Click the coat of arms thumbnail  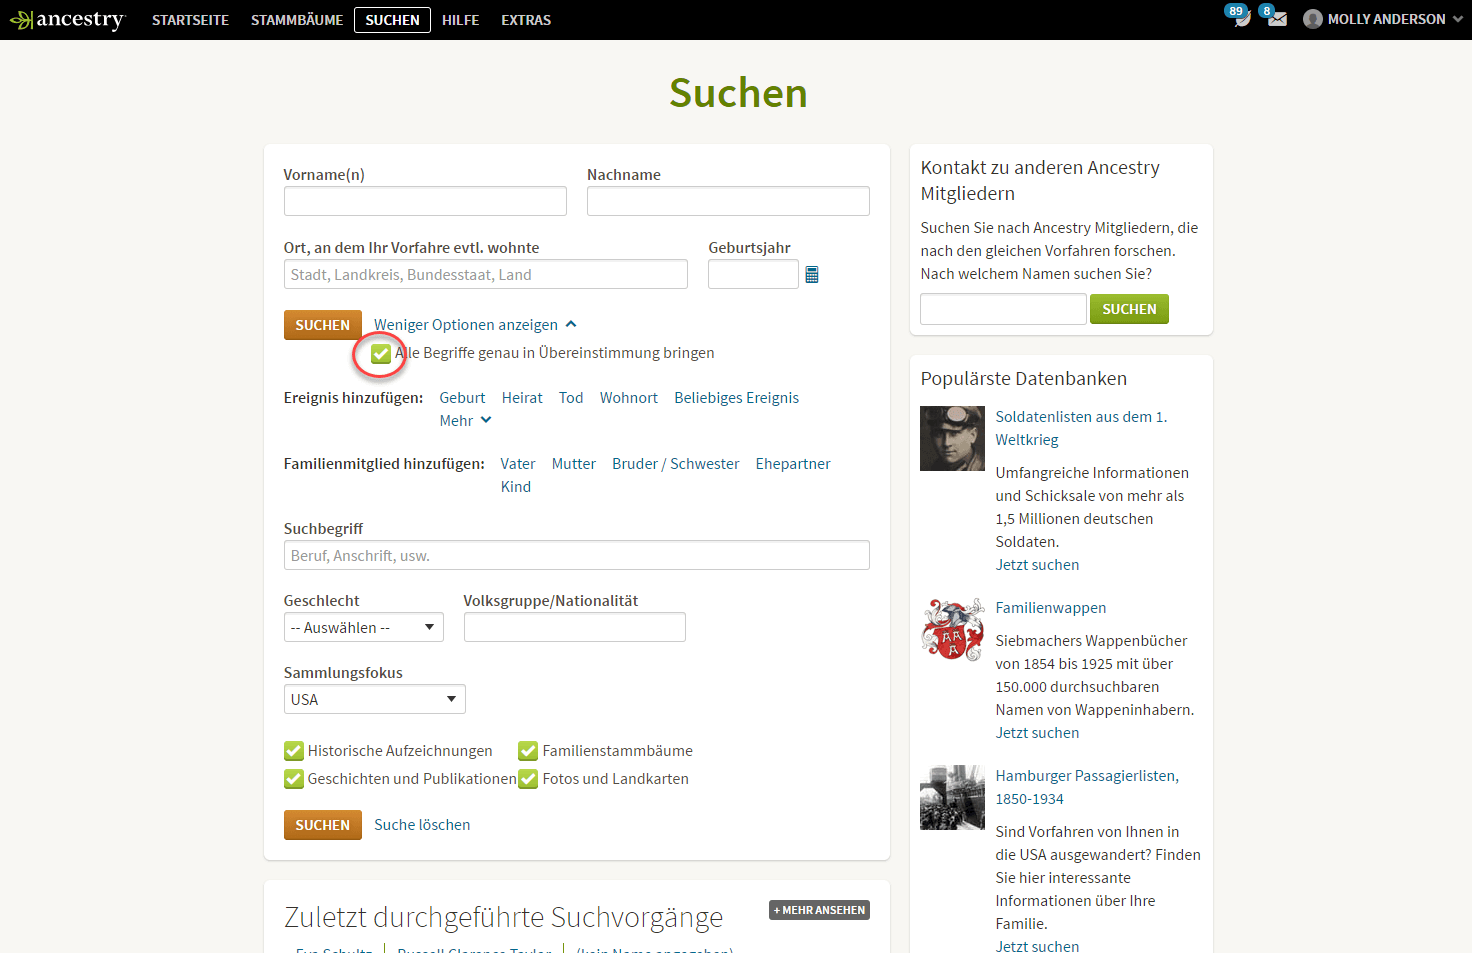[952, 629]
